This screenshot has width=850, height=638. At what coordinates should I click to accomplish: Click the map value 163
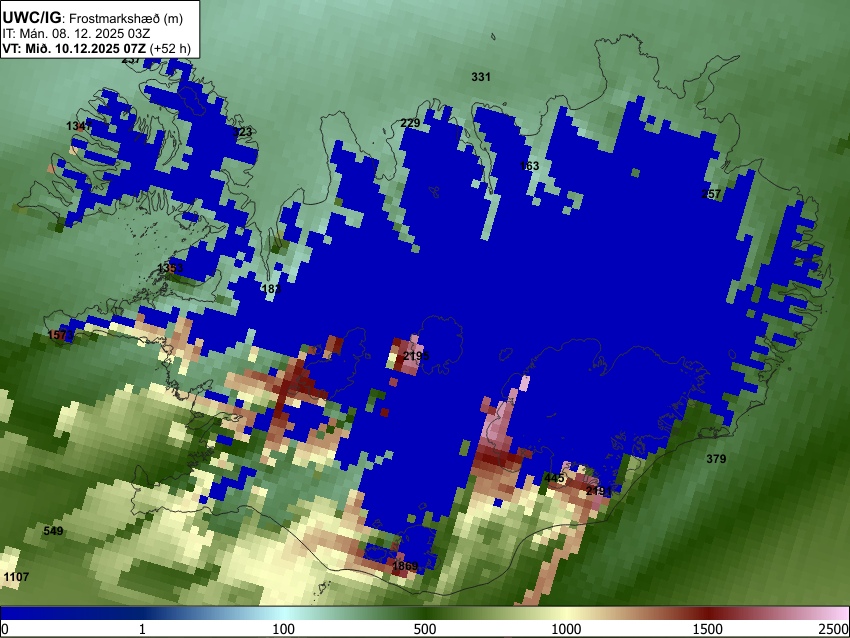pyautogui.click(x=529, y=166)
